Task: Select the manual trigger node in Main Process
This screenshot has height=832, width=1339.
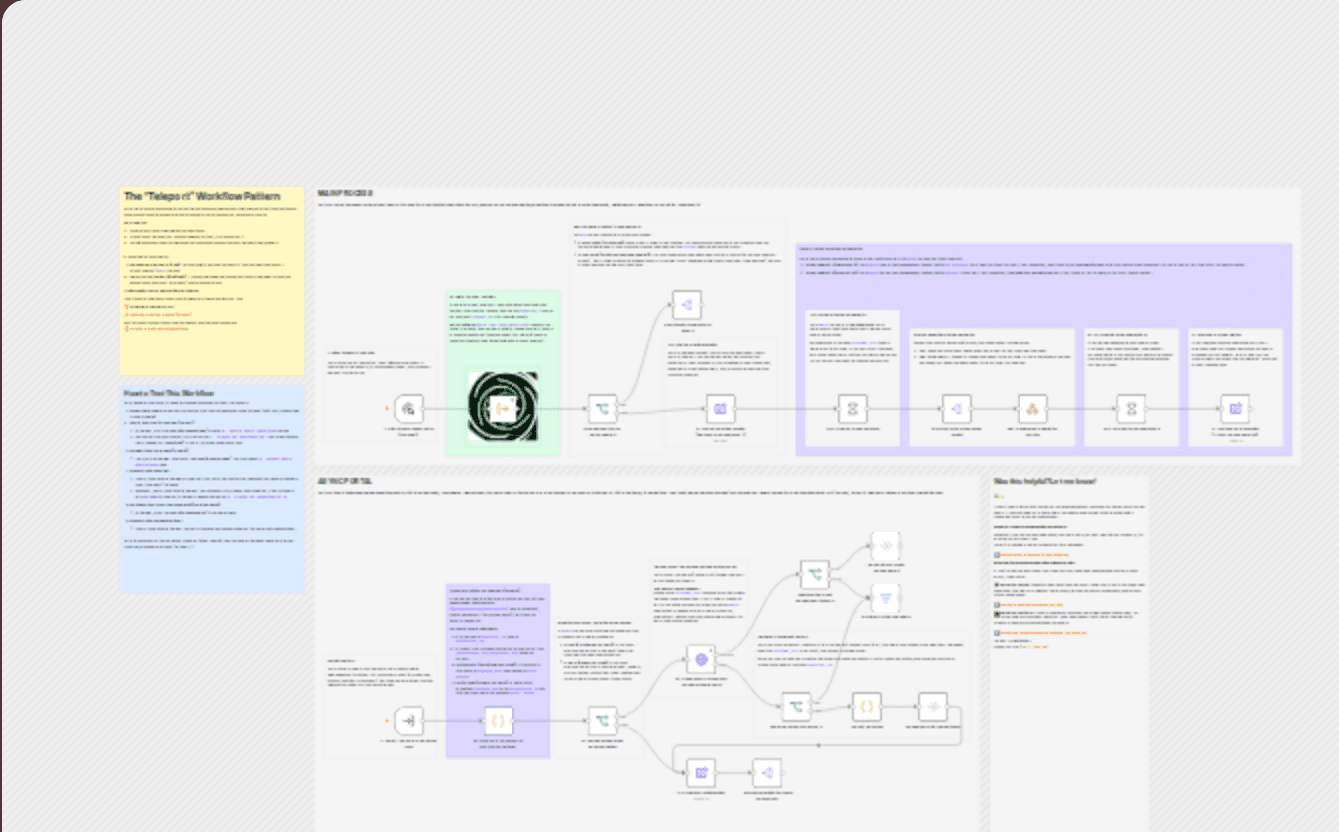Action: point(408,408)
